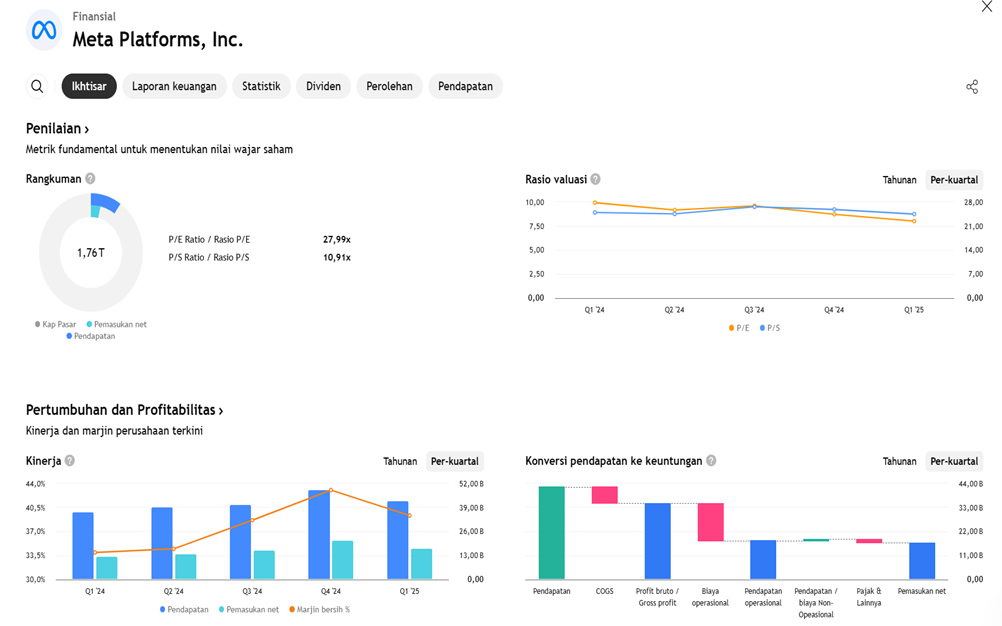Click the Meta Platforms logo icon
This screenshot has width=1002, height=626.
coord(43,30)
